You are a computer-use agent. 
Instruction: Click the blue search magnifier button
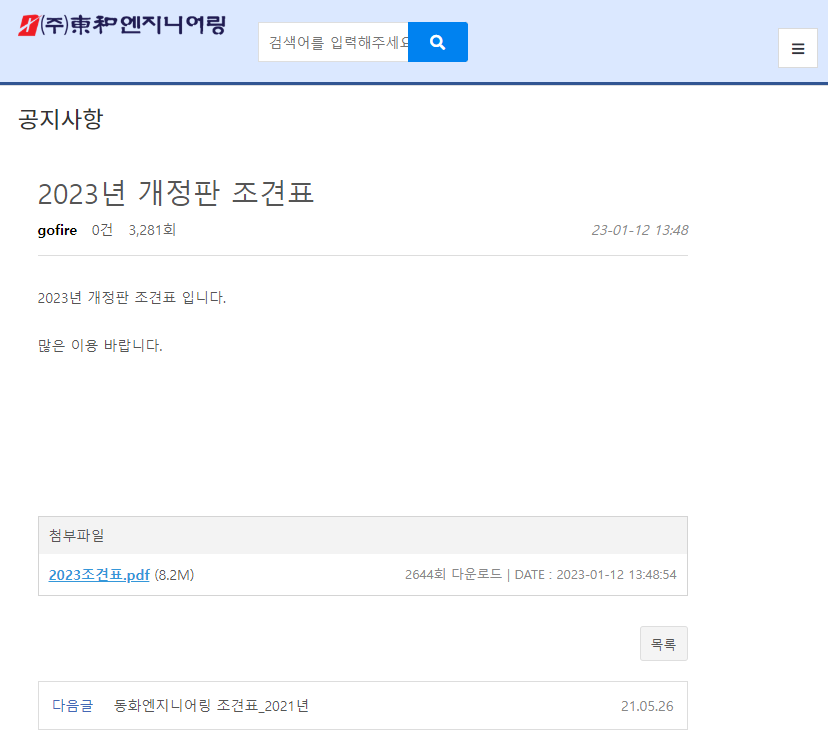pyautogui.click(x=438, y=42)
